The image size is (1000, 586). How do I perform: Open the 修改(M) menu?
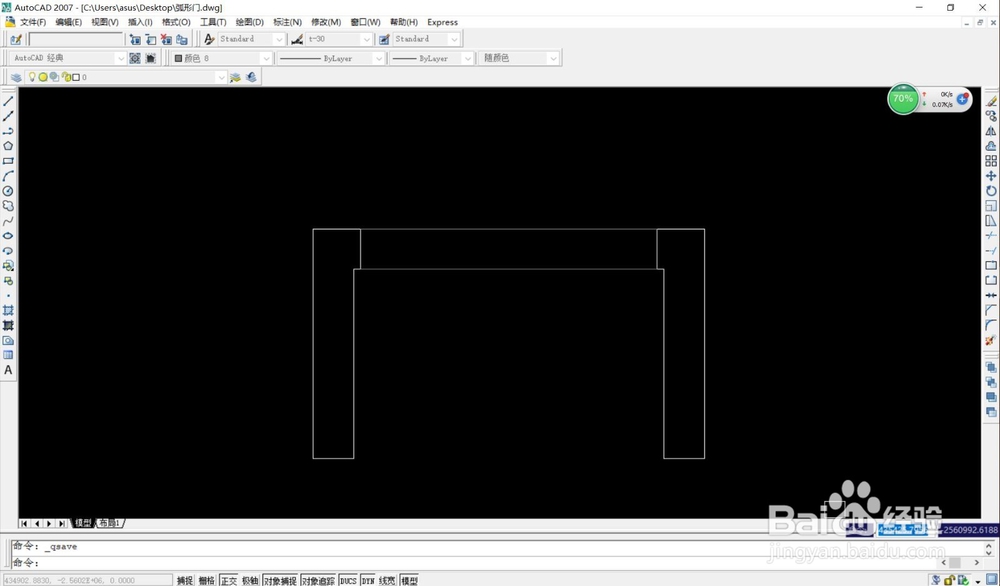[x=326, y=22]
